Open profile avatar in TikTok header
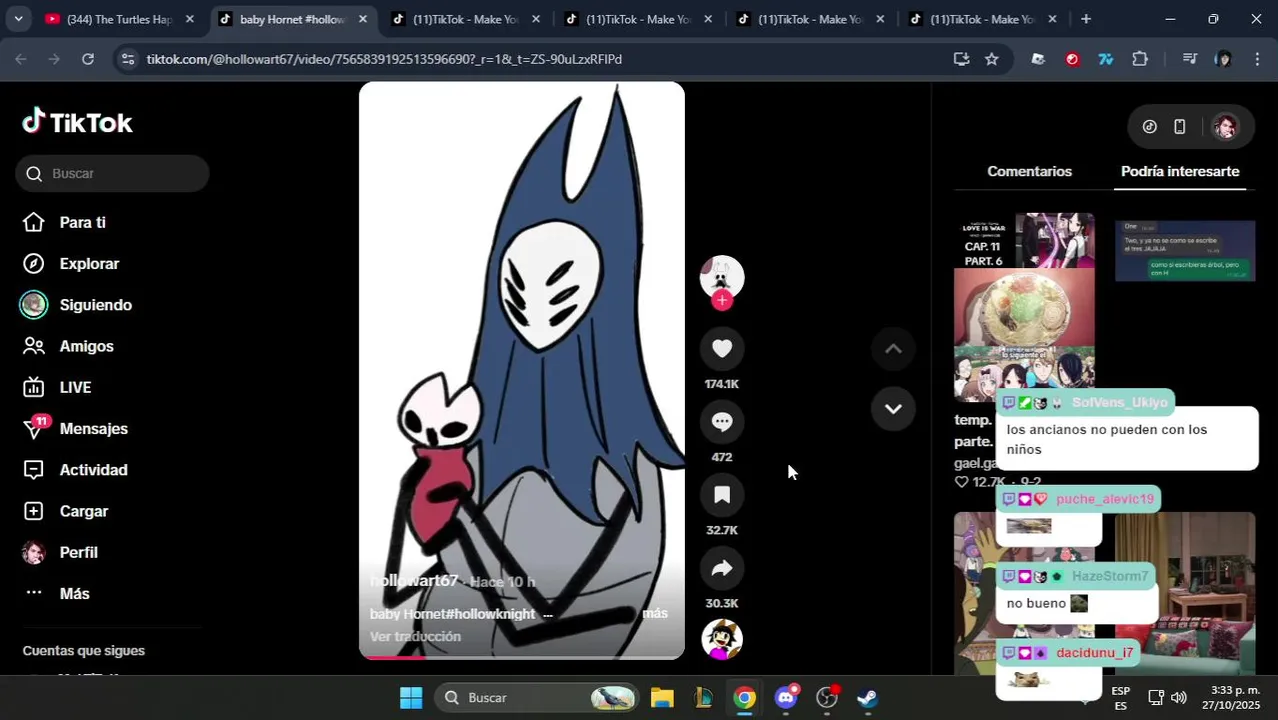 [x=1225, y=127]
